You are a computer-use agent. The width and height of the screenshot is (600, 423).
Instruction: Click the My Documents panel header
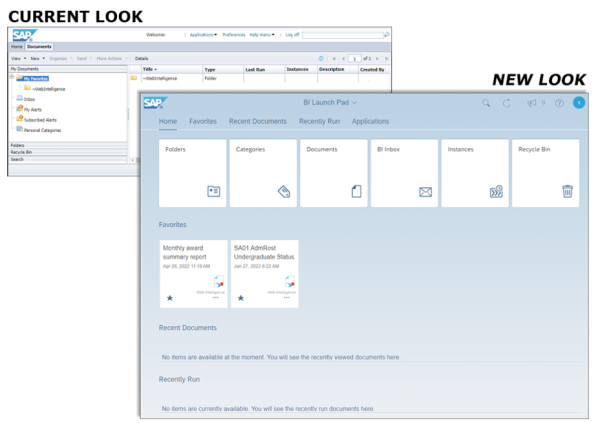pyautogui.click(x=68, y=69)
